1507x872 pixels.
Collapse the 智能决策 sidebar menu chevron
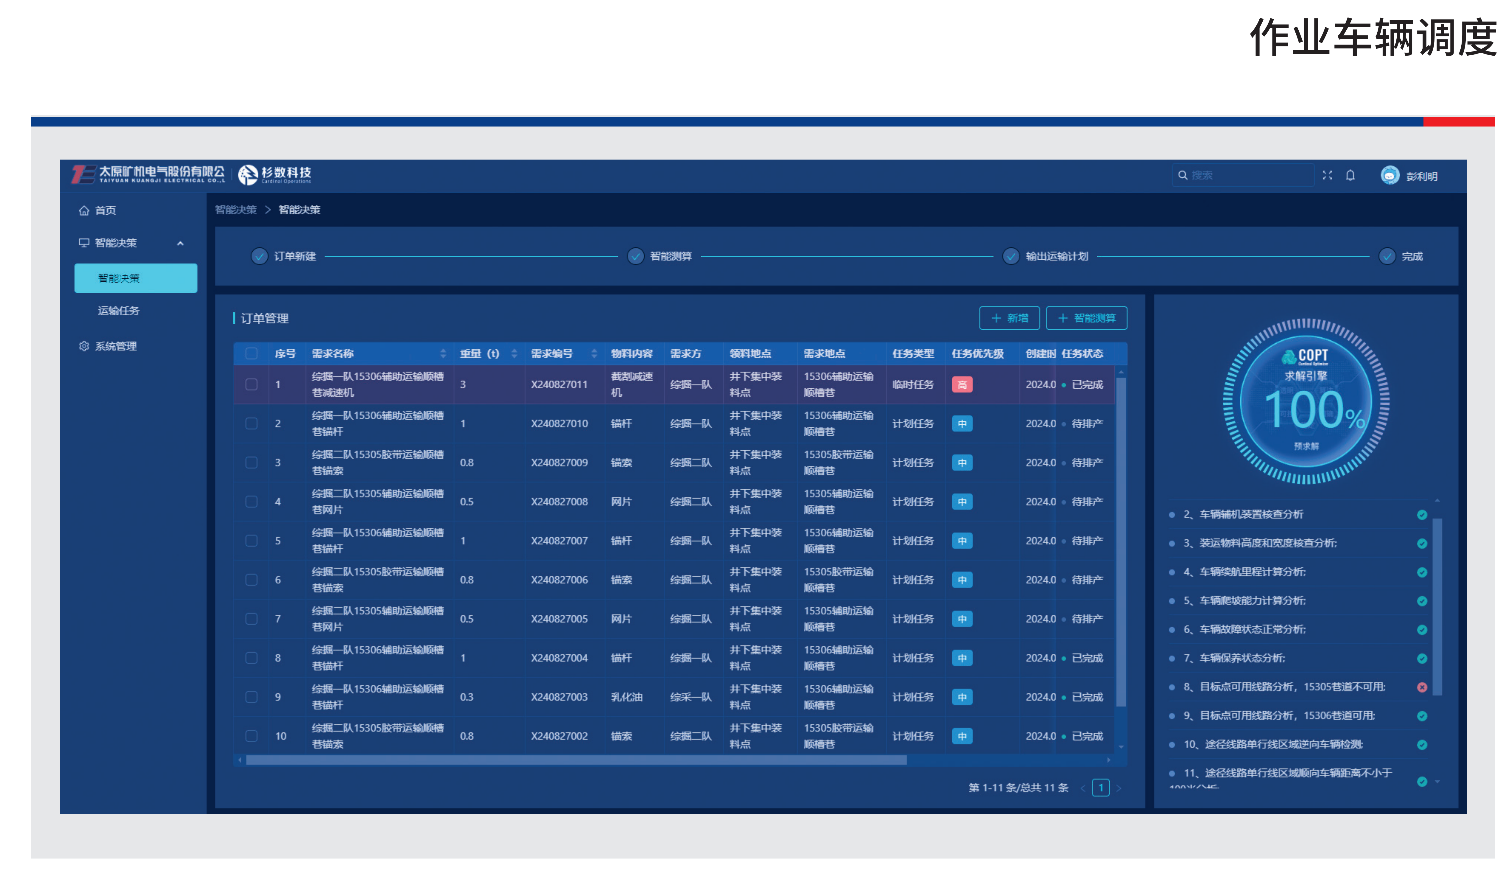[x=180, y=243]
